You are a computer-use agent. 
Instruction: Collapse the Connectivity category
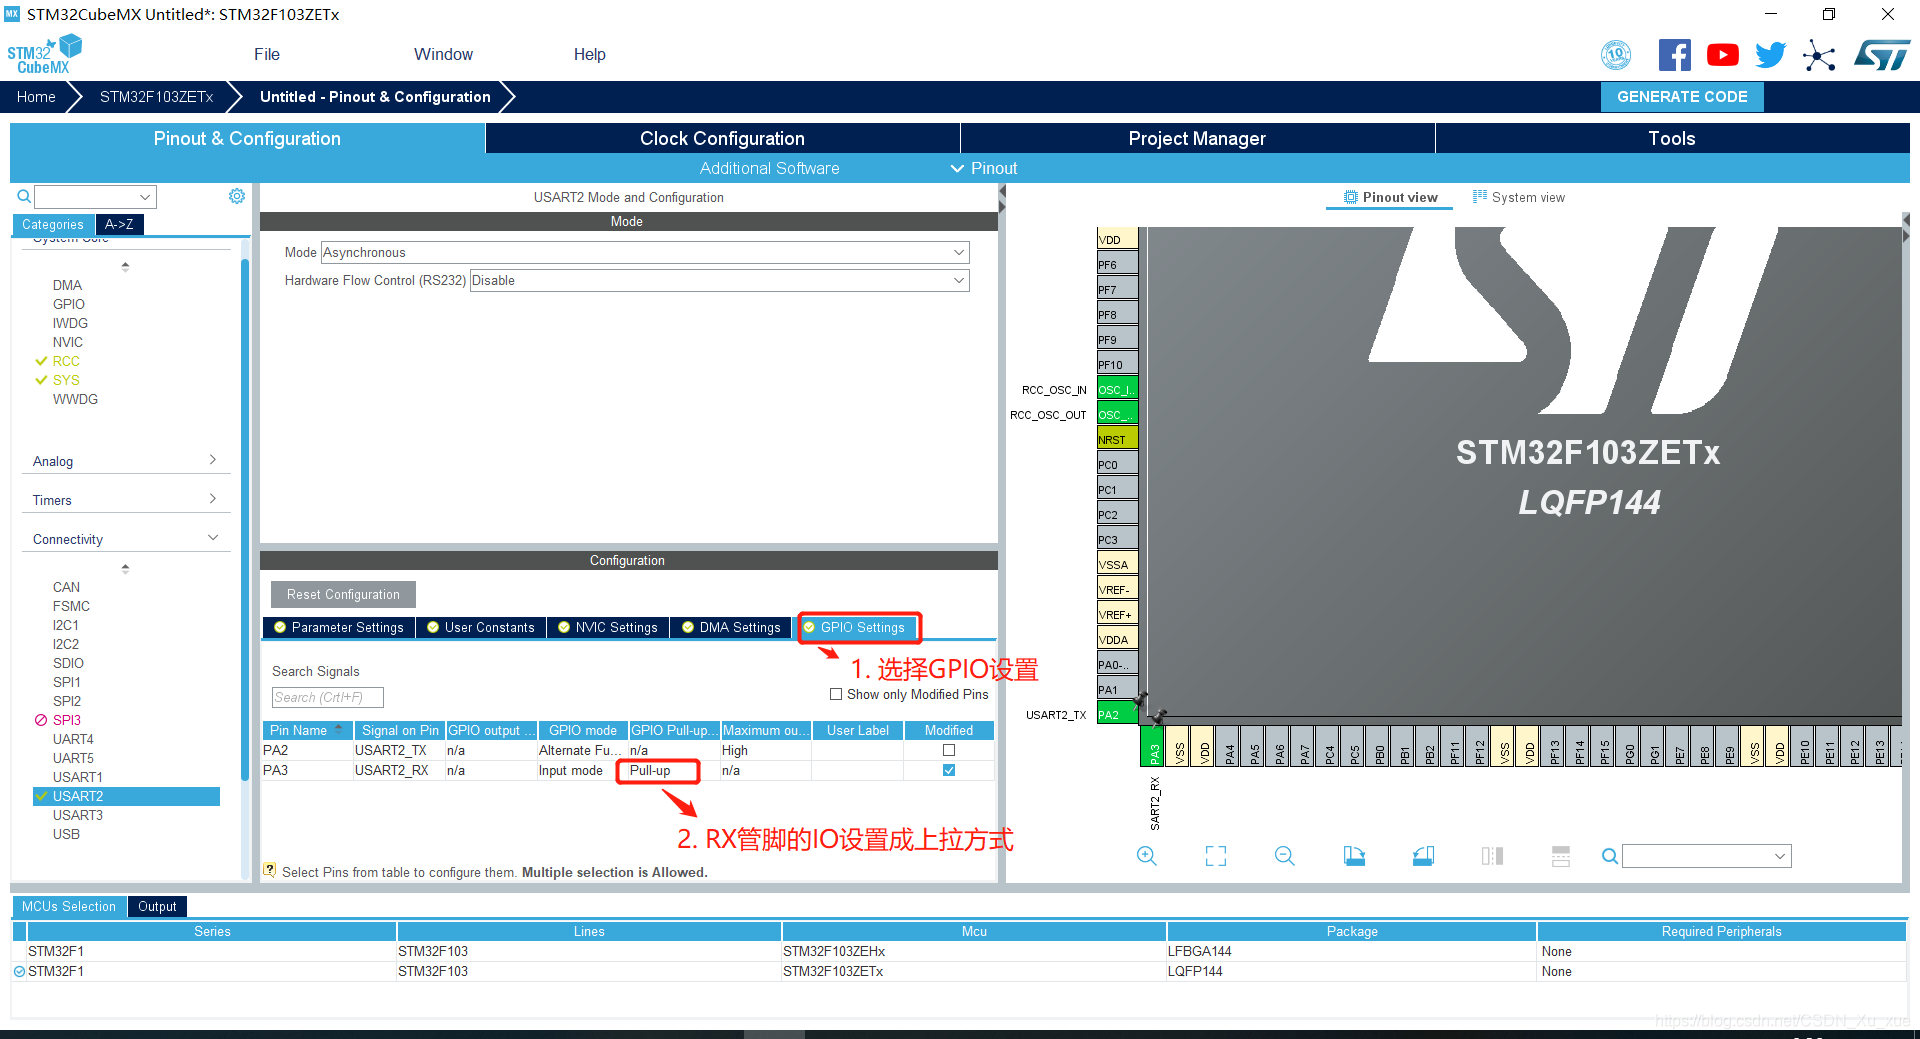(124, 539)
